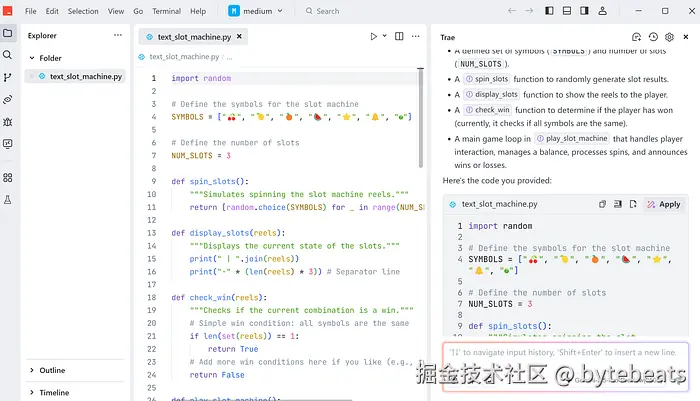Image resolution: width=700 pixels, height=401 pixels.
Task: Open the Selection menu
Action: pos(83,11)
